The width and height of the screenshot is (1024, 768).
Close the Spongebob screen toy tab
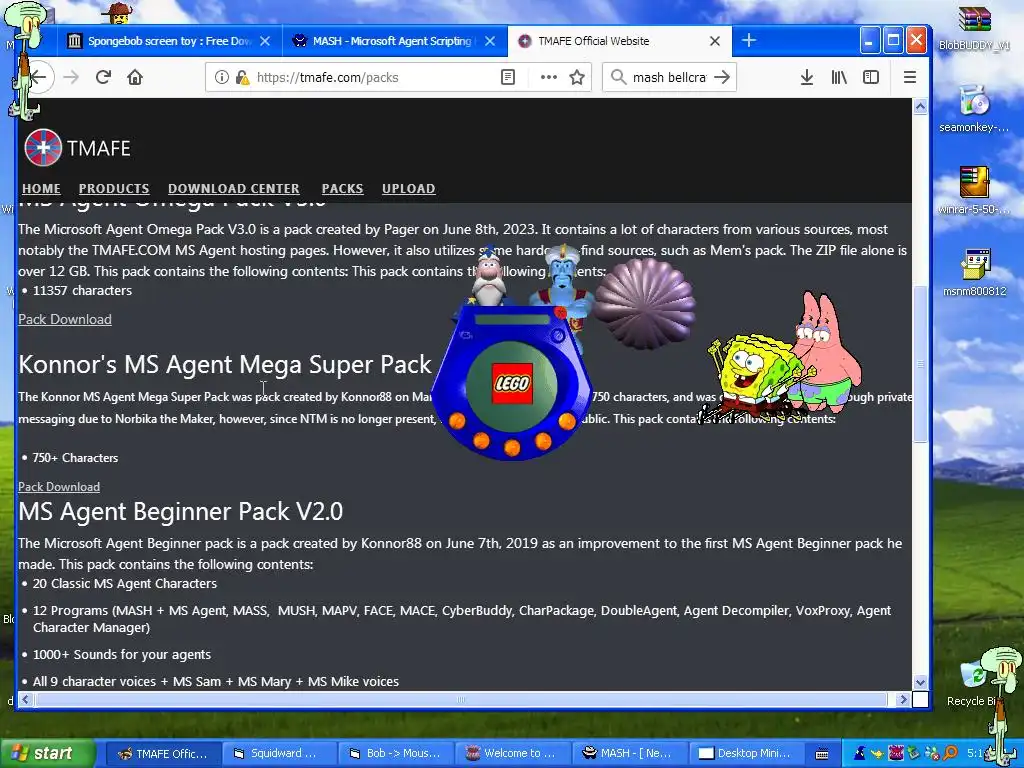(x=265, y=41)
